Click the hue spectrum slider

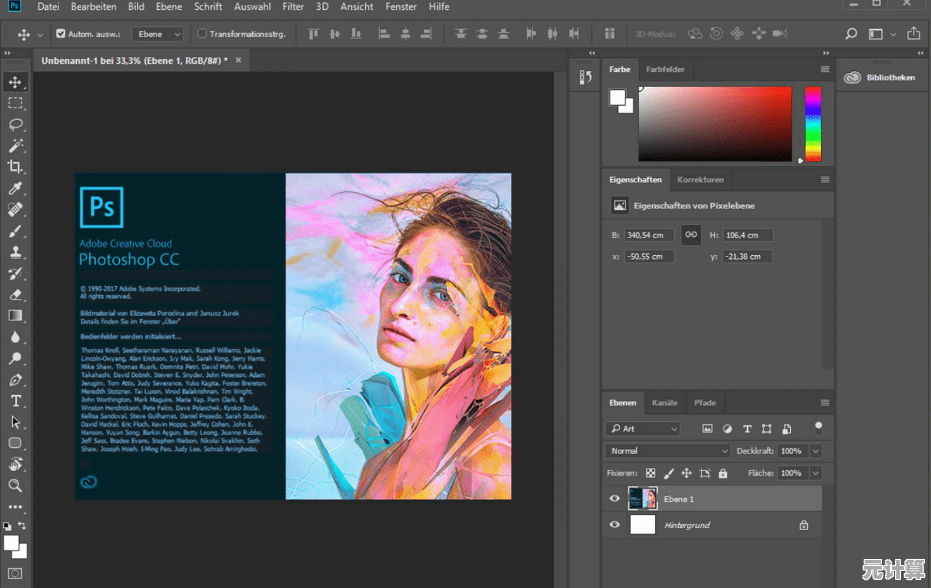pos(813,123)
